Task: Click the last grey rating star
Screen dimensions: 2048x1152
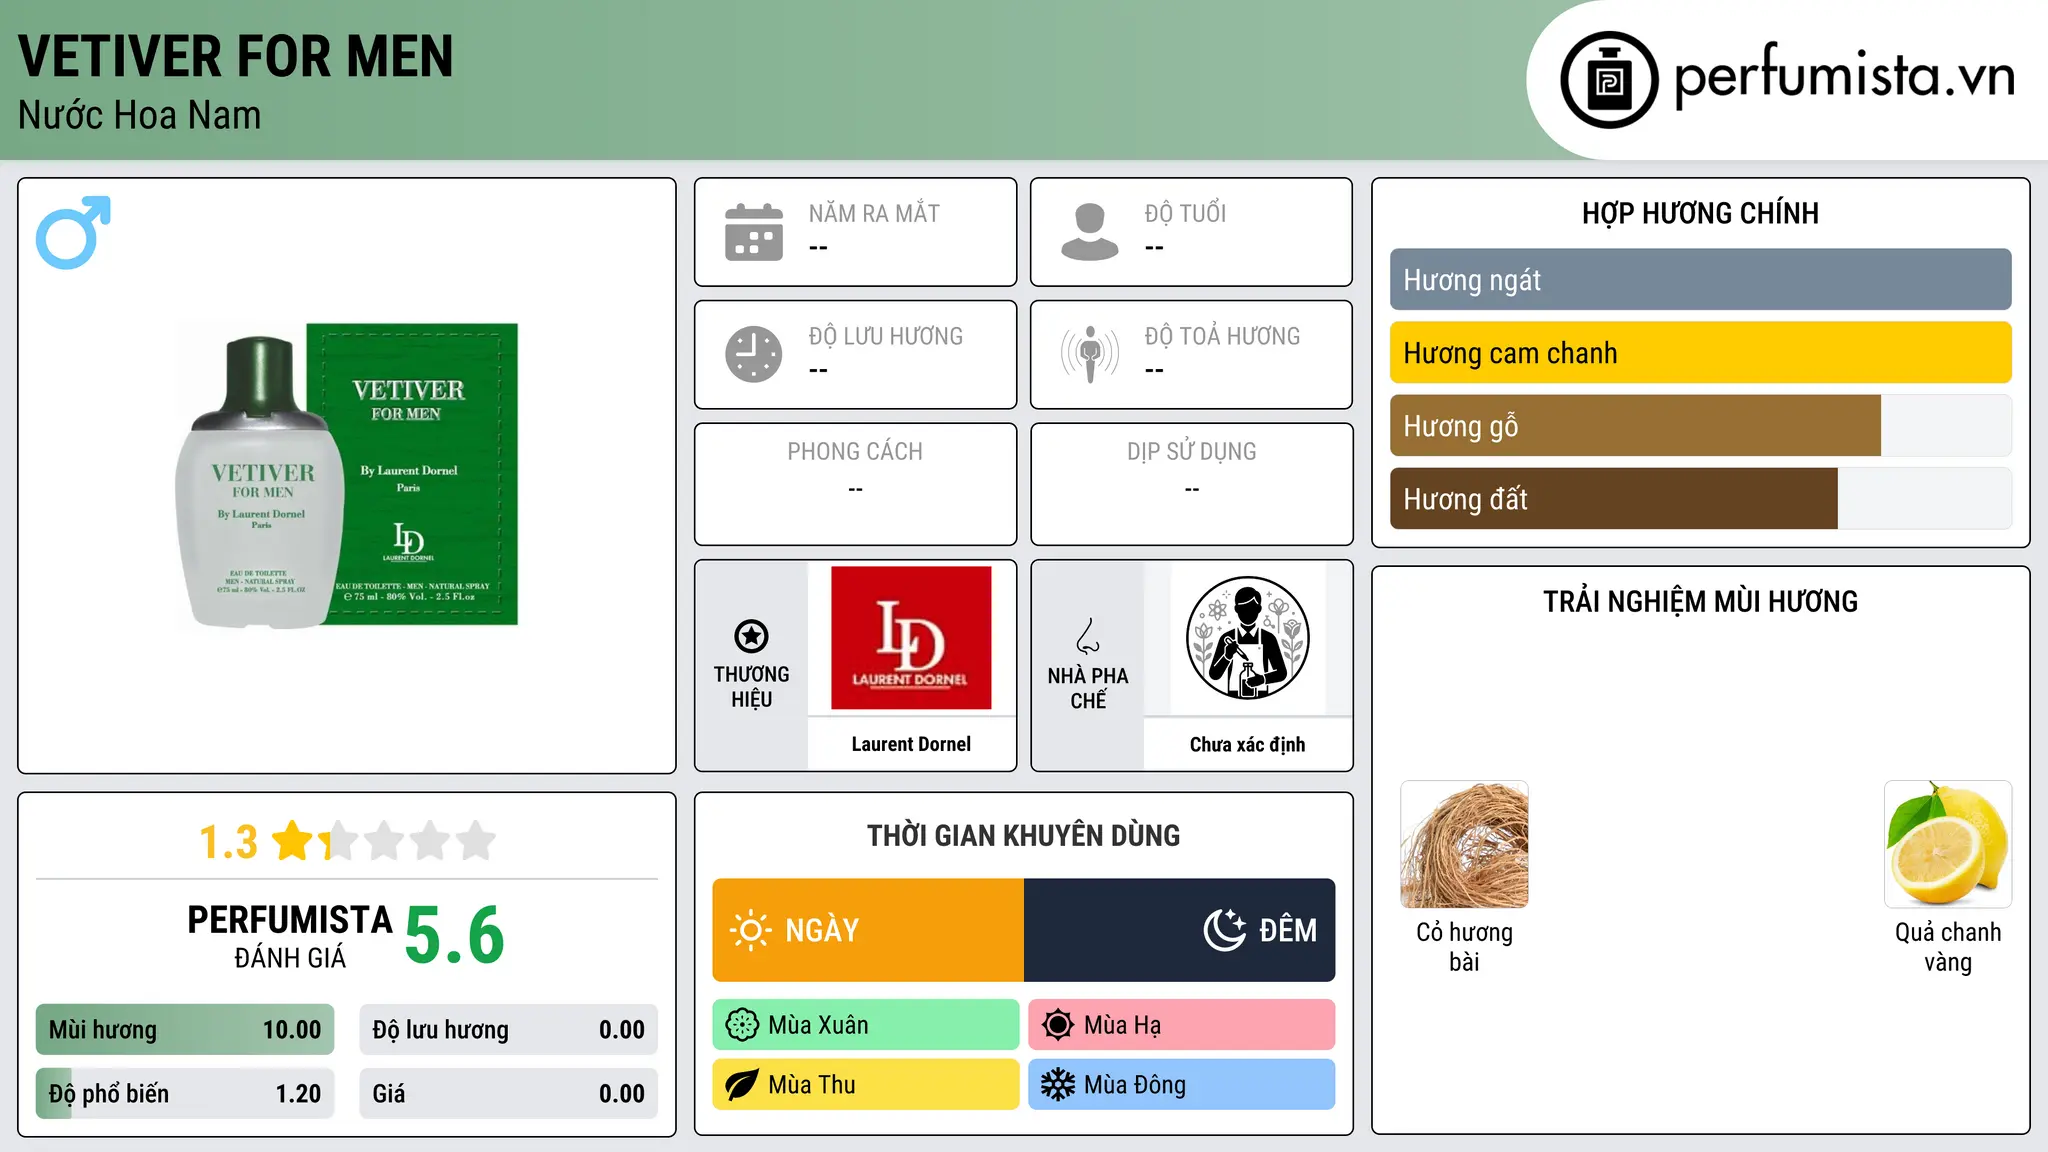Action: 476,841
